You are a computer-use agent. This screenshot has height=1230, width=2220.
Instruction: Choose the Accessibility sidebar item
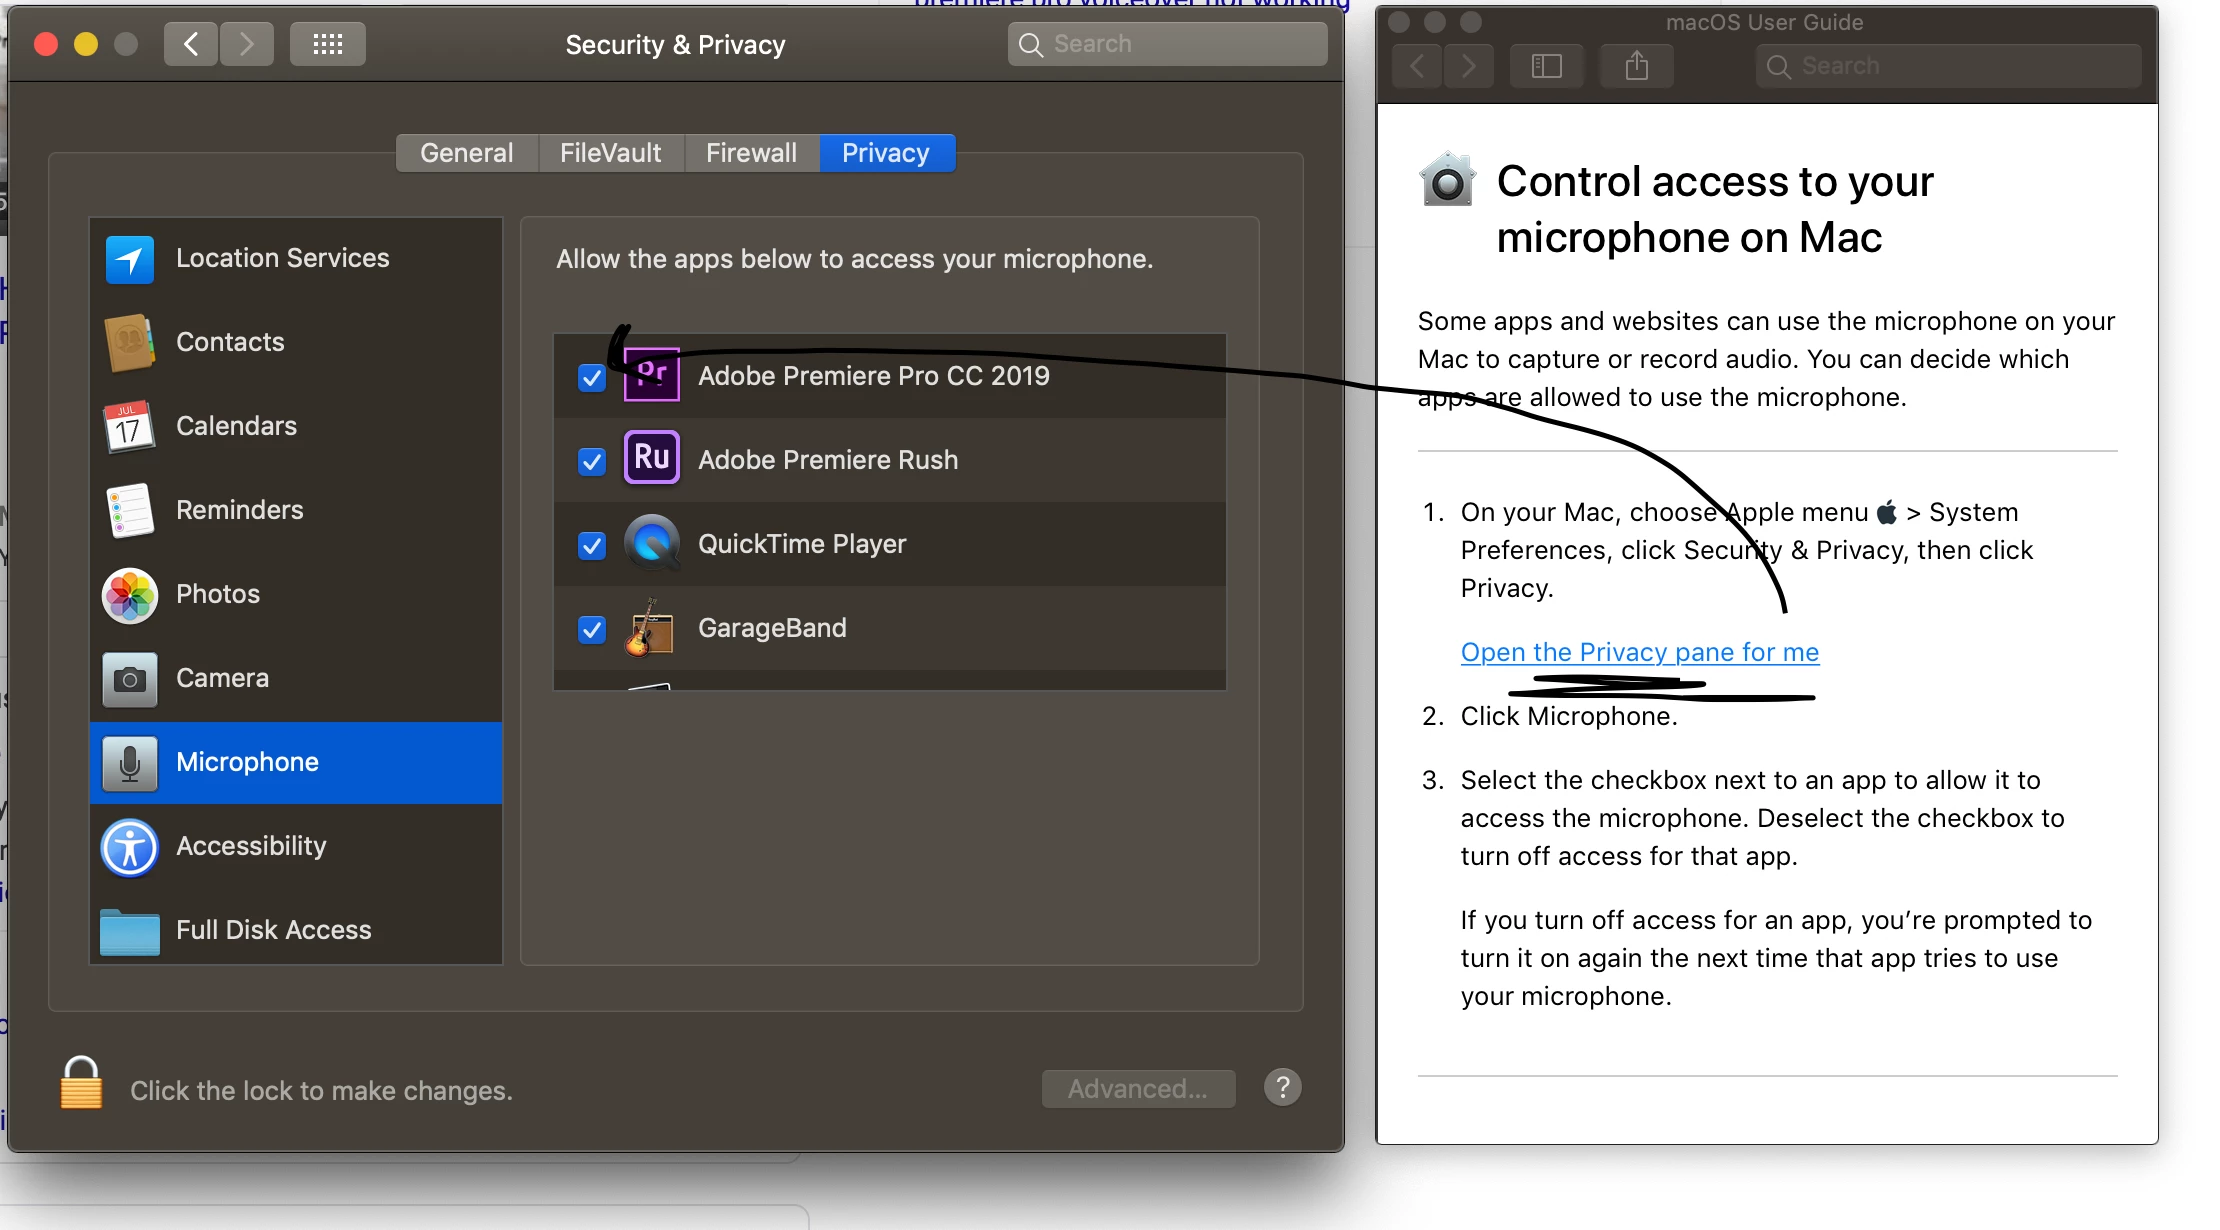point(250,847)
